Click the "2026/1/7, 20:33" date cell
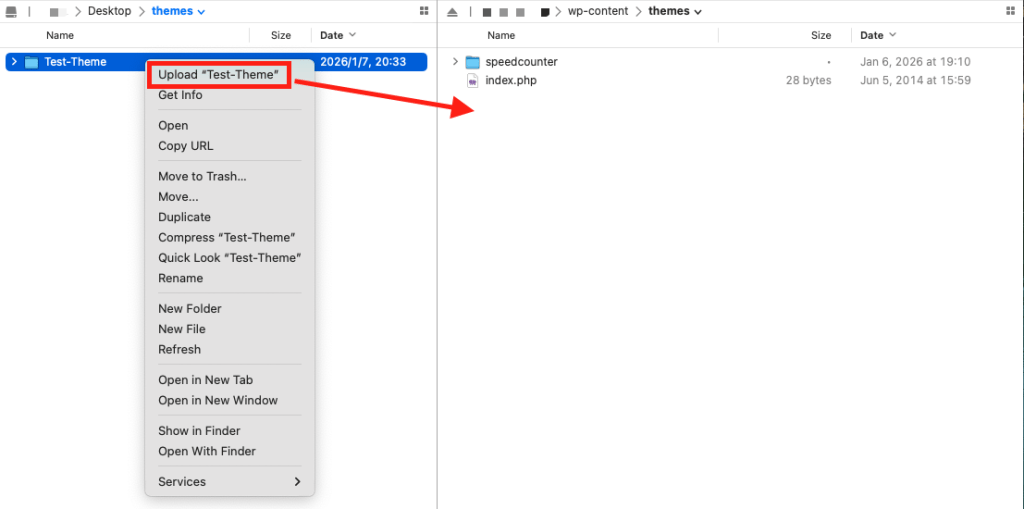1024x509 pixels. pos(363,62)
